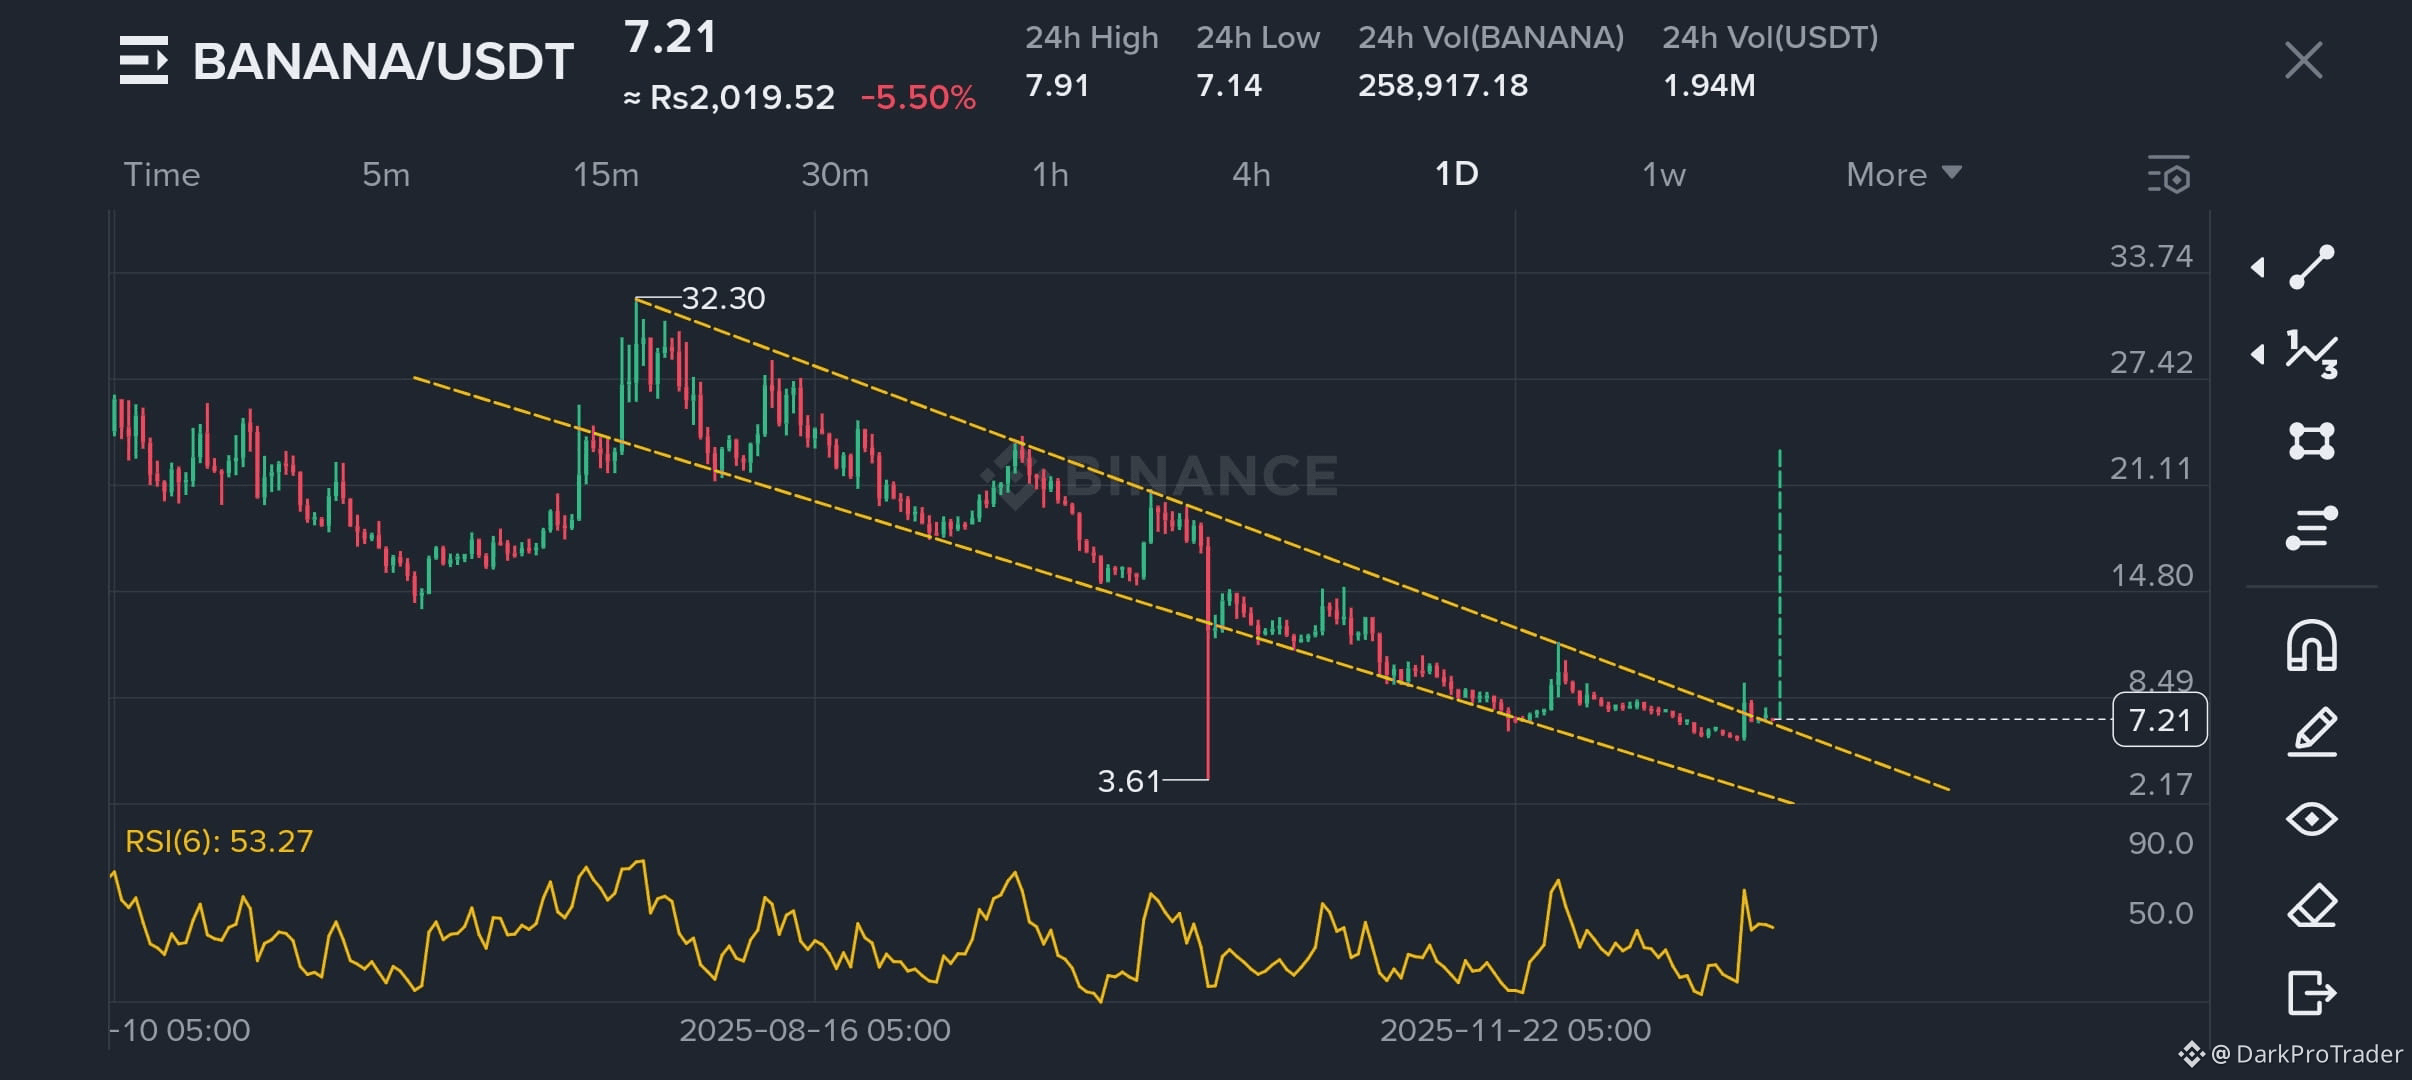Click the RSI(6): 53.27 indicator label
The width and height of the screenshot is (2412, 1080).
coord(219,841)
